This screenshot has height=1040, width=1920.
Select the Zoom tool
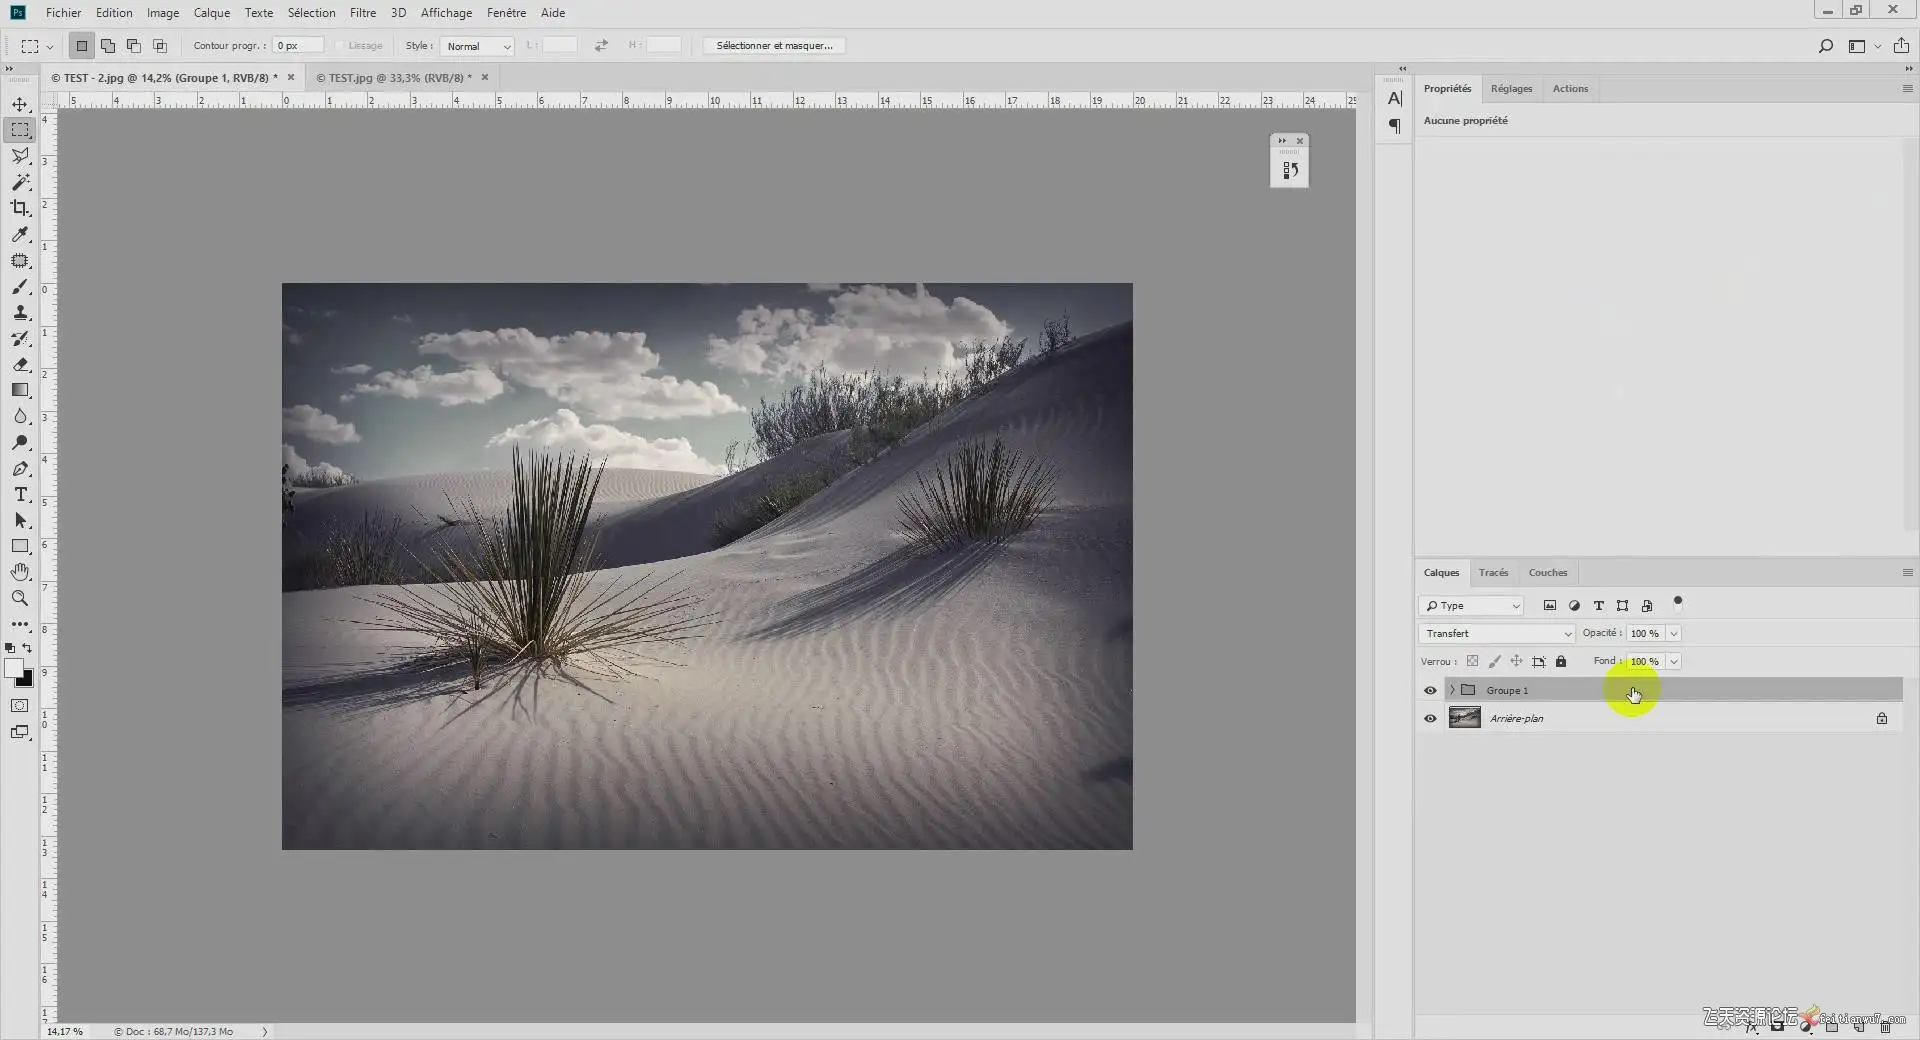pos(20,598)
